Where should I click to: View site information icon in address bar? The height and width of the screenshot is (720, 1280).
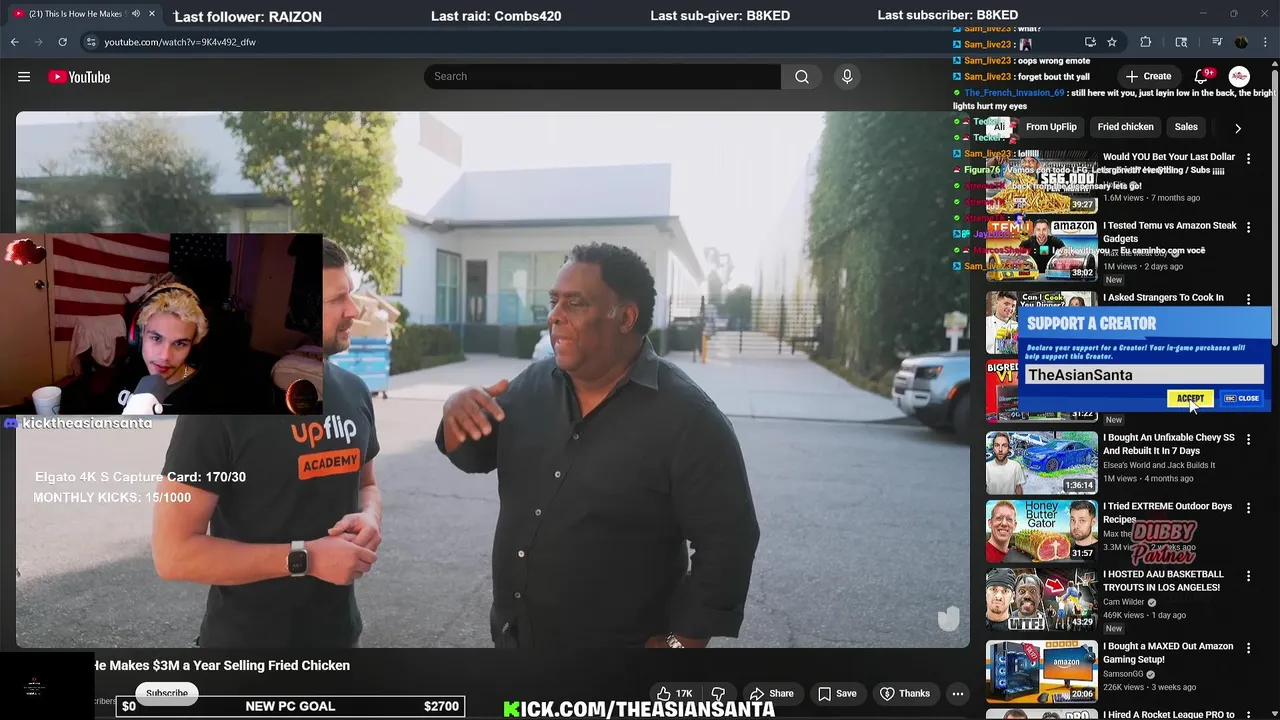tap(91, 42)
